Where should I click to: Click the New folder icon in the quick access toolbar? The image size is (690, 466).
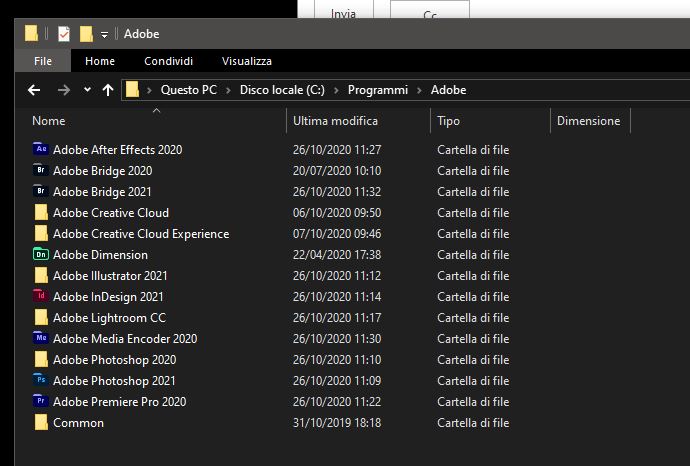(x=86, y=34)
